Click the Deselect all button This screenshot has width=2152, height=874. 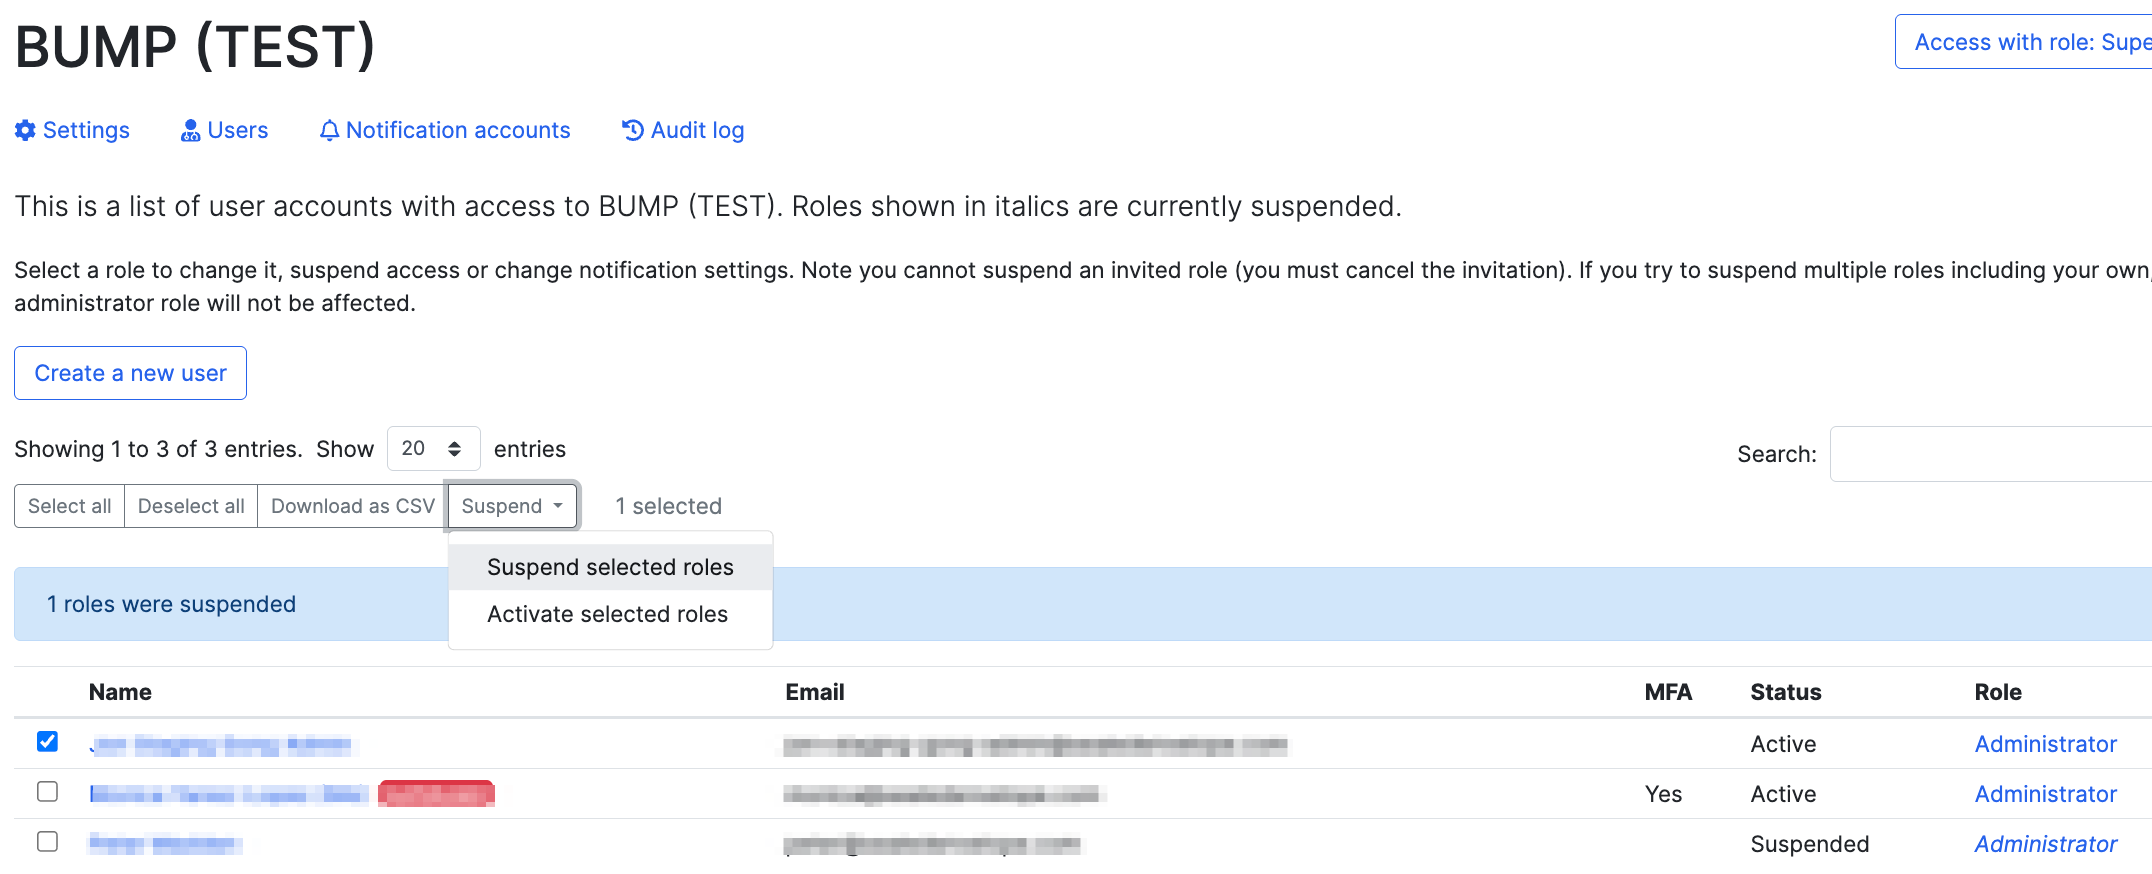pyautogui.click(x=191, y=506)
